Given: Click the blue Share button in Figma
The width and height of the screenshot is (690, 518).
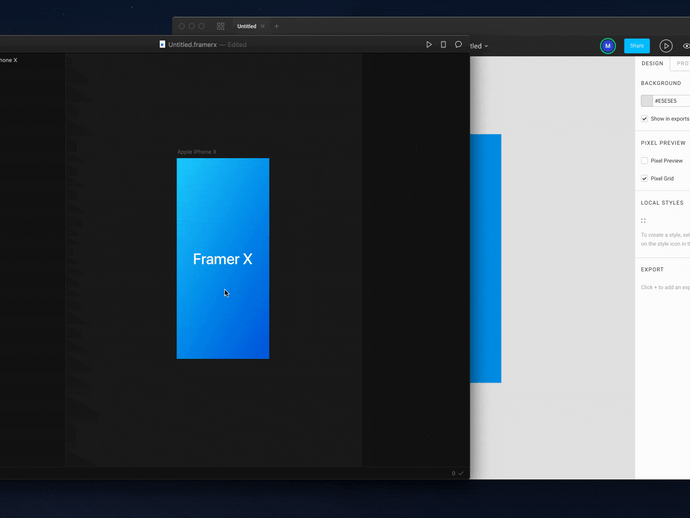Looking at the screenshot, I should [x=637, y=46].
